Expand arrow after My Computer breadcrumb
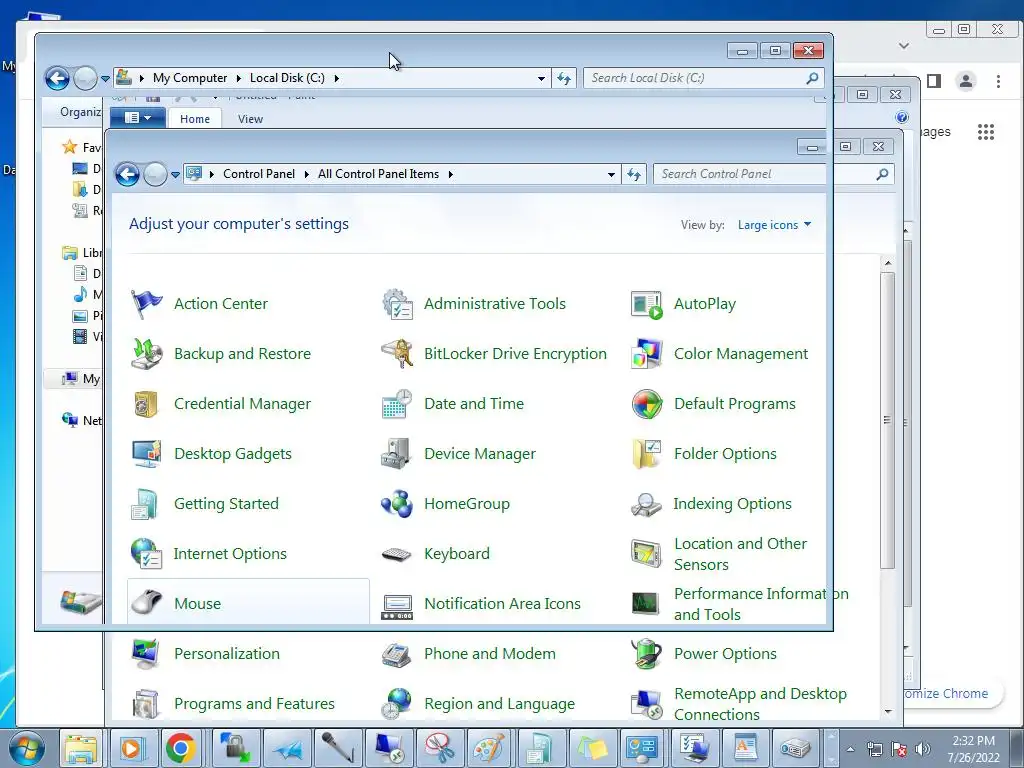Viewport: 1024px width, 768px height. [x=238, y=78]
